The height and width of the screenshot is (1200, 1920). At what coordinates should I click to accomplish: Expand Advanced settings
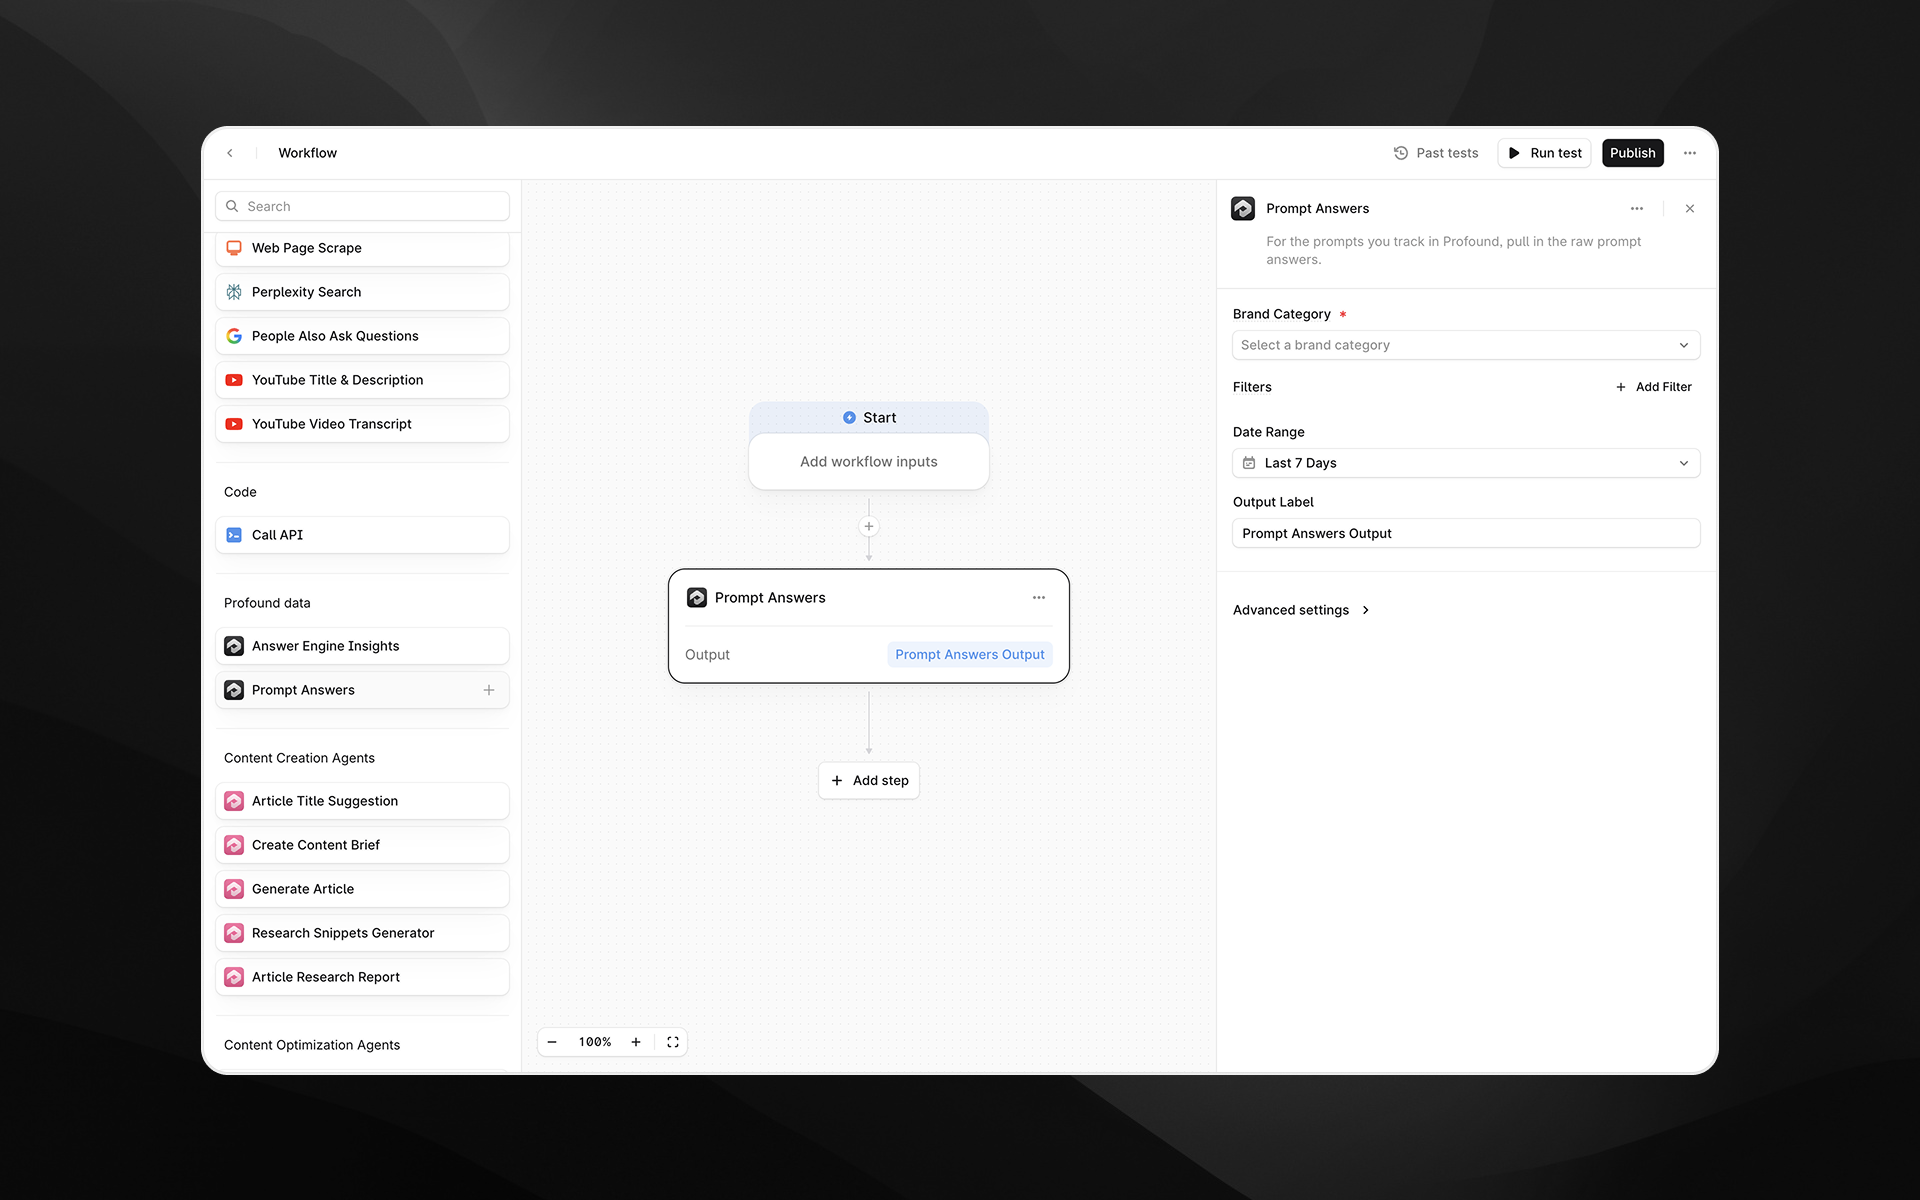(1301, 610)
